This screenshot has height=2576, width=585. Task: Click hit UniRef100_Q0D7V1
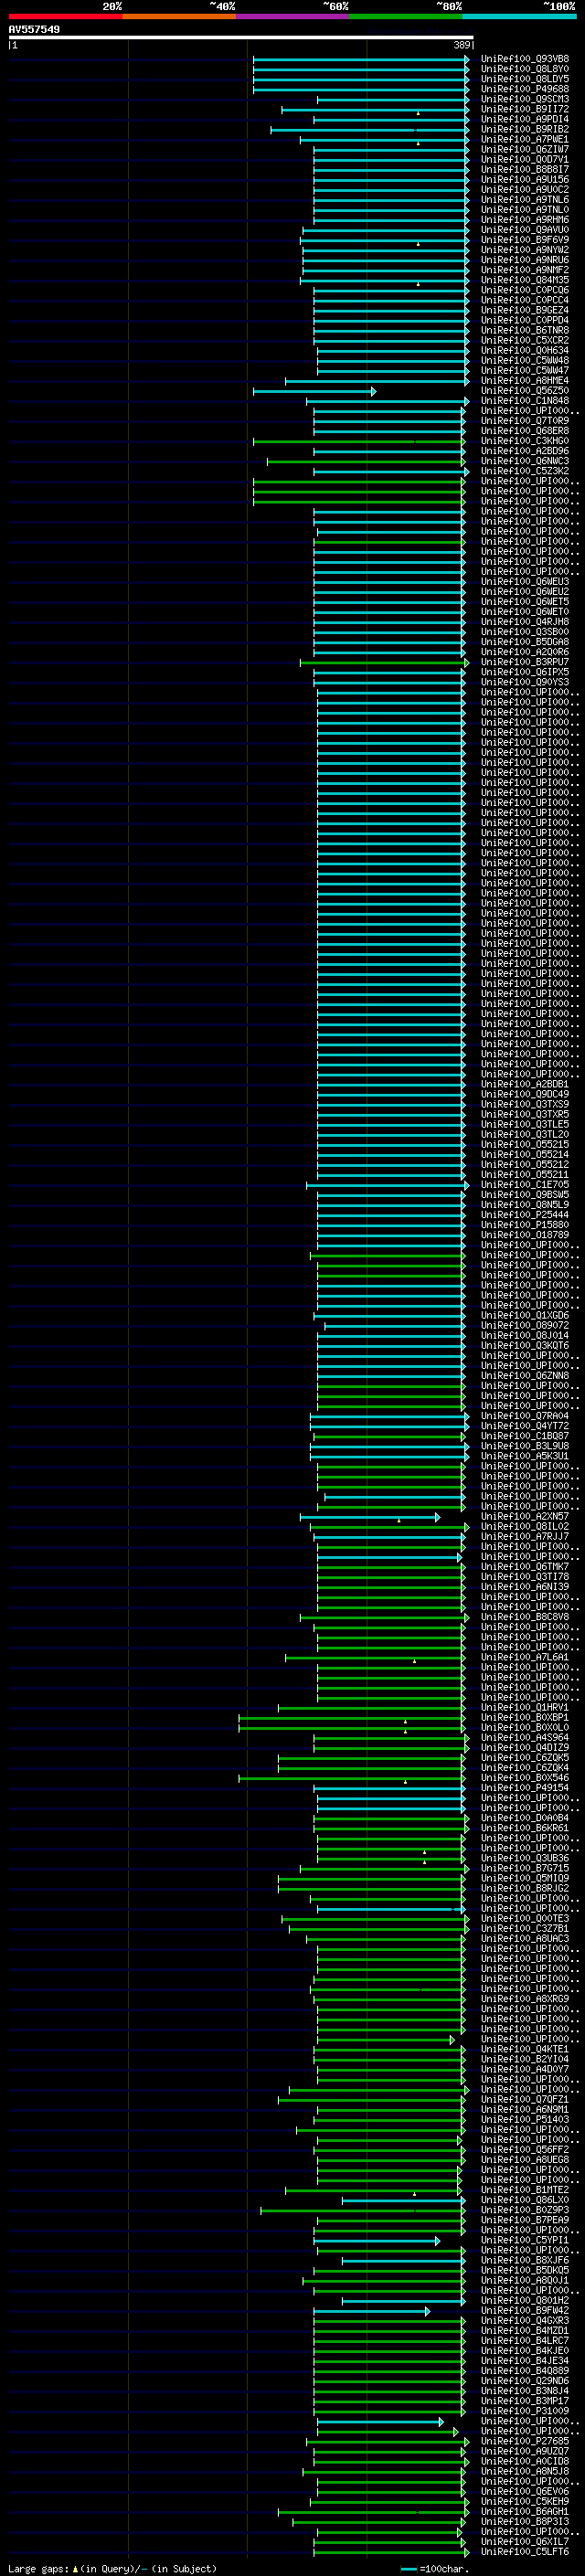(525, 159)
